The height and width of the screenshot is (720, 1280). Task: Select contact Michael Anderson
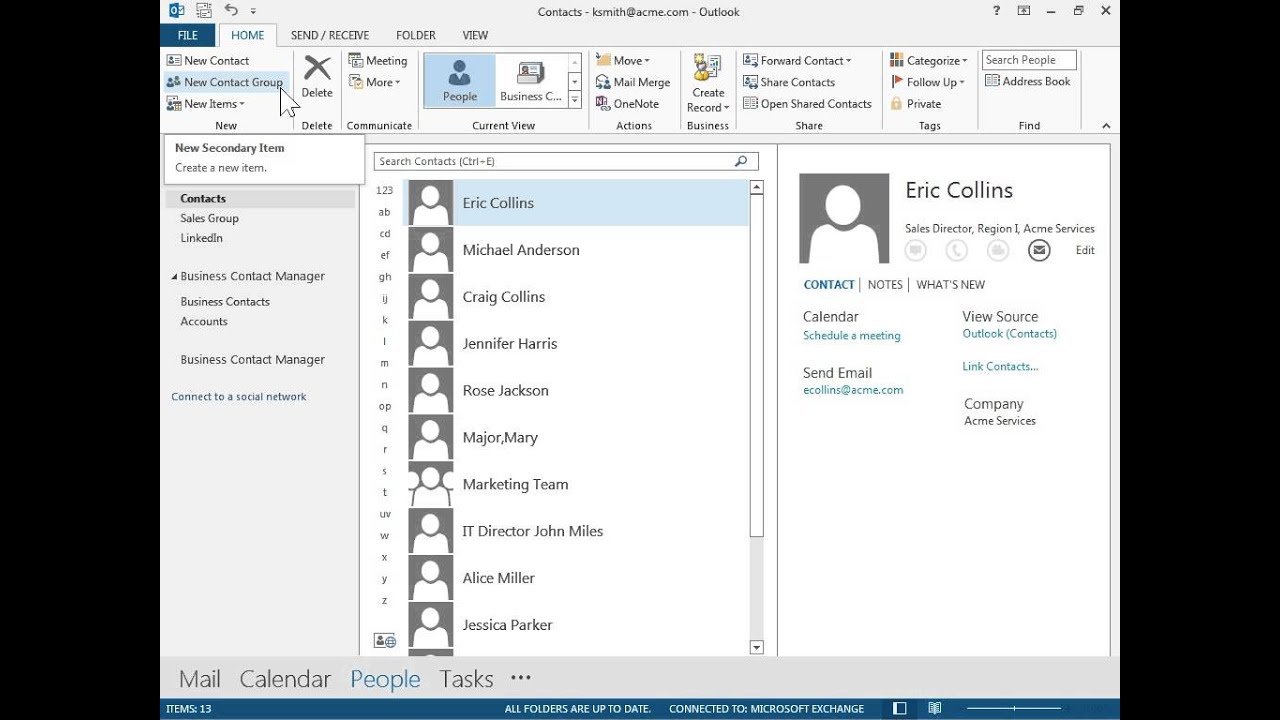pos(577,250)
